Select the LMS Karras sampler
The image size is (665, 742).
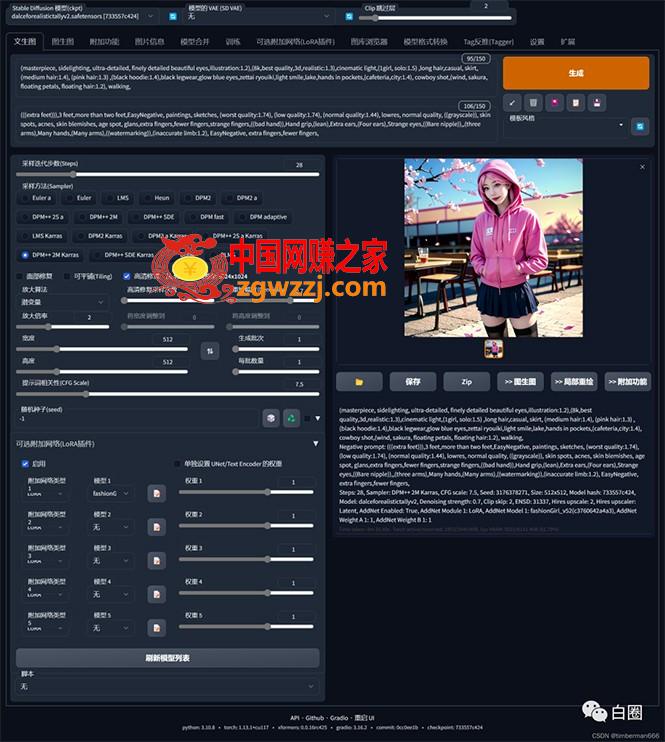pos(43,236)
